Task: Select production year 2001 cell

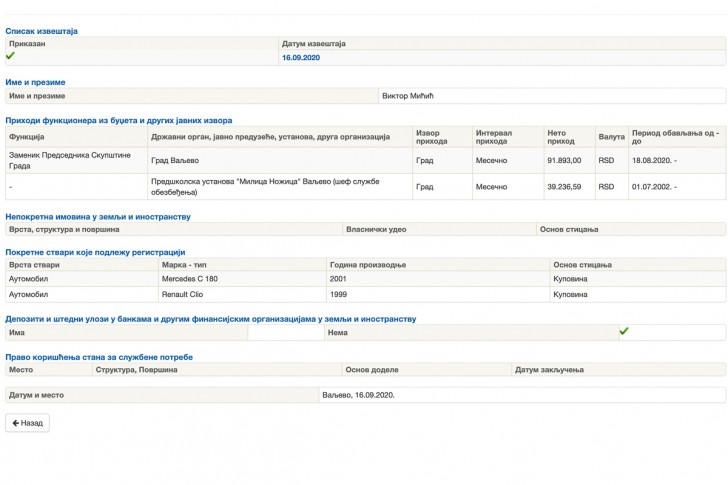Action: (438, 279)
